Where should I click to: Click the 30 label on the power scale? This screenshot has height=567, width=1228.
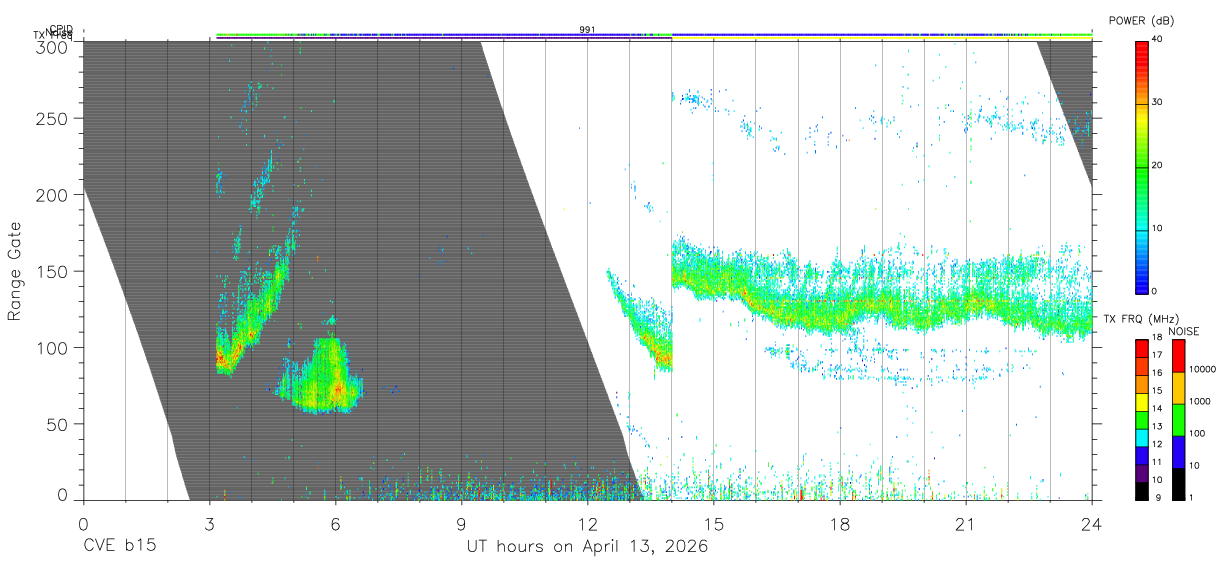[x=1158, y=102]
